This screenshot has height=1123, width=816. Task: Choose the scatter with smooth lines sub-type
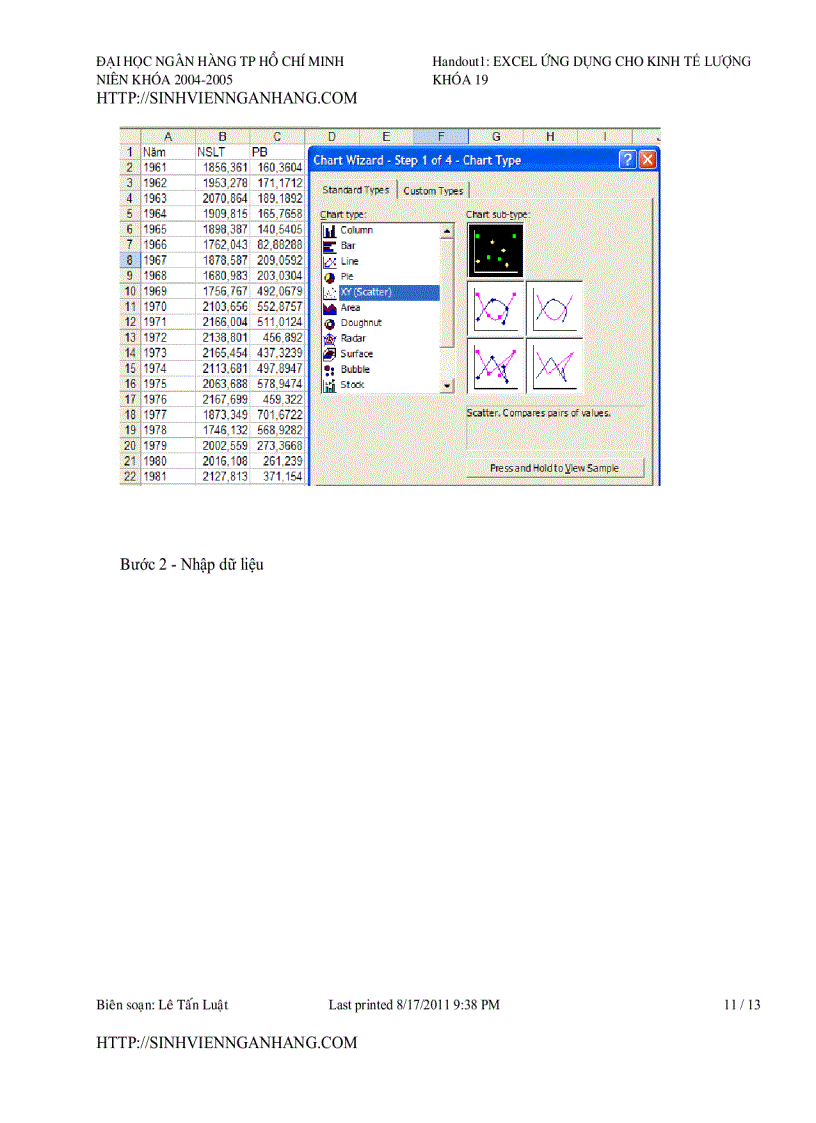pos(495,309)
